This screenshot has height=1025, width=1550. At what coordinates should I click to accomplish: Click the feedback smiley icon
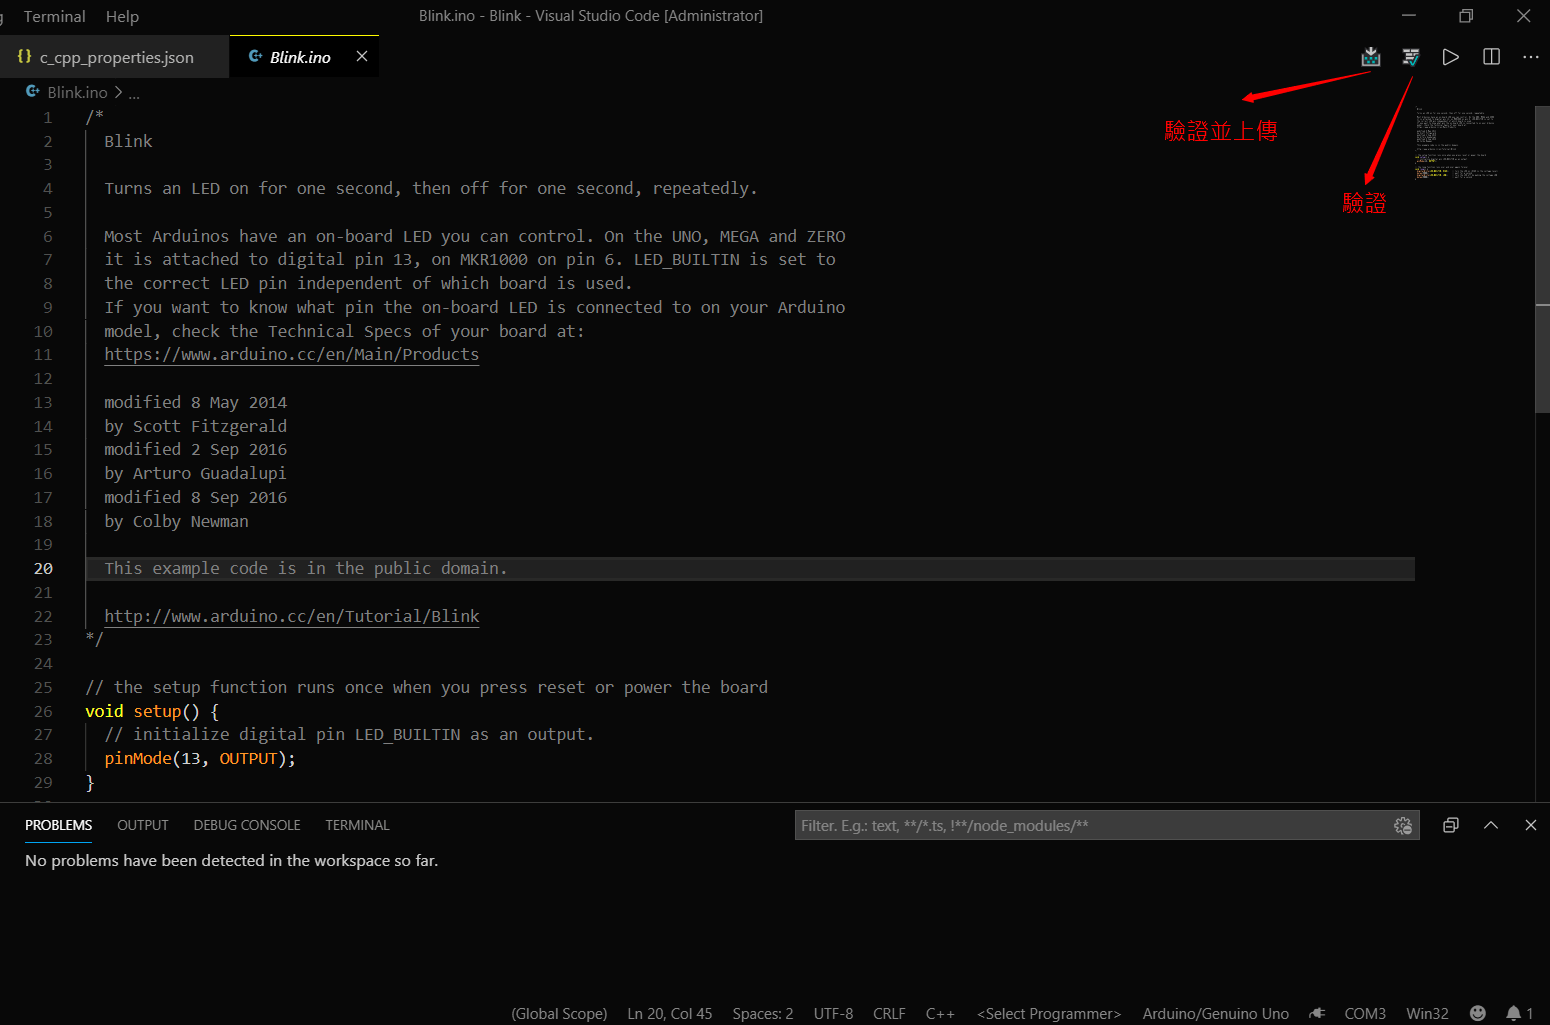[1478, 1013]
